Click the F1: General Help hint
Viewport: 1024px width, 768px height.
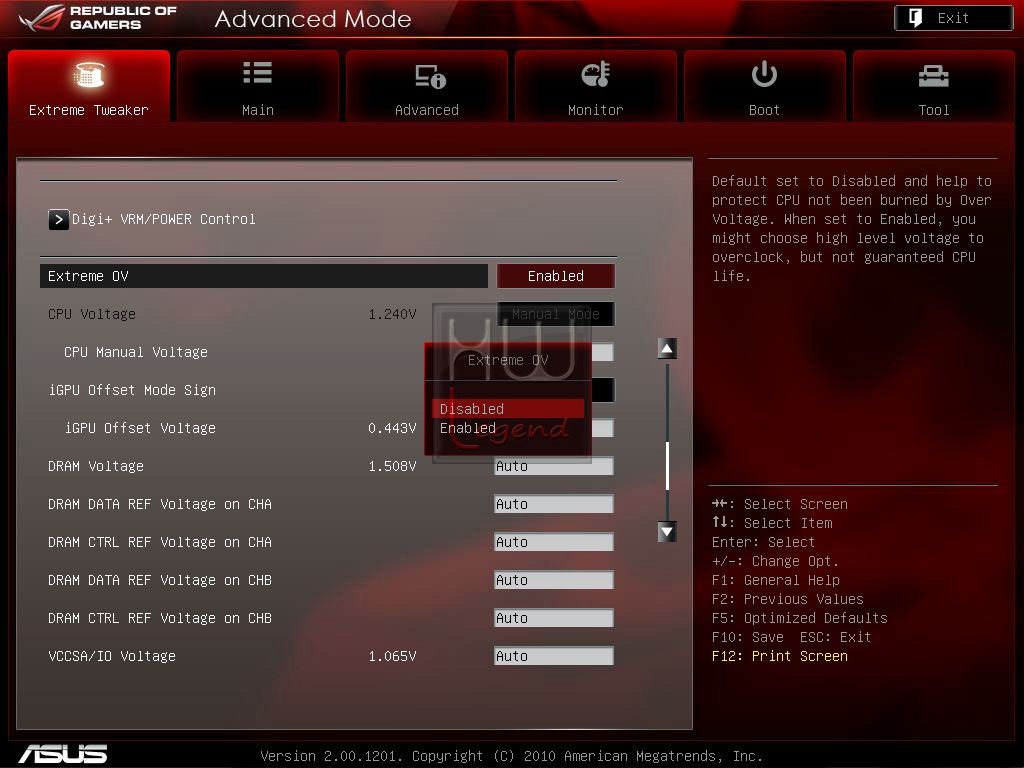pos(776,580)
